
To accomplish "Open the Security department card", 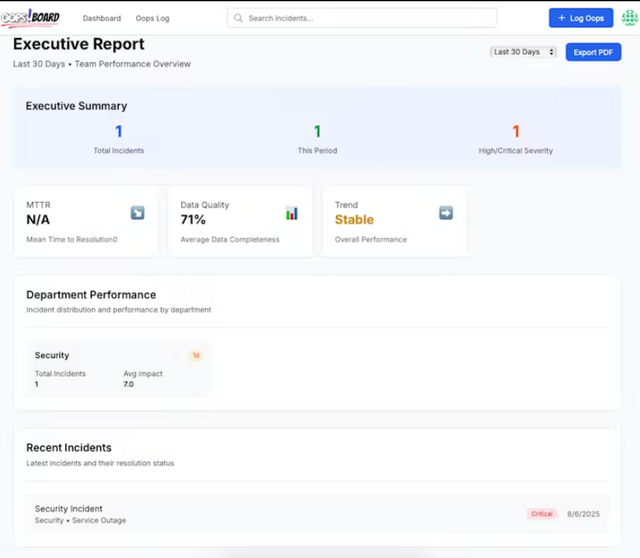I will pos(119,369).
